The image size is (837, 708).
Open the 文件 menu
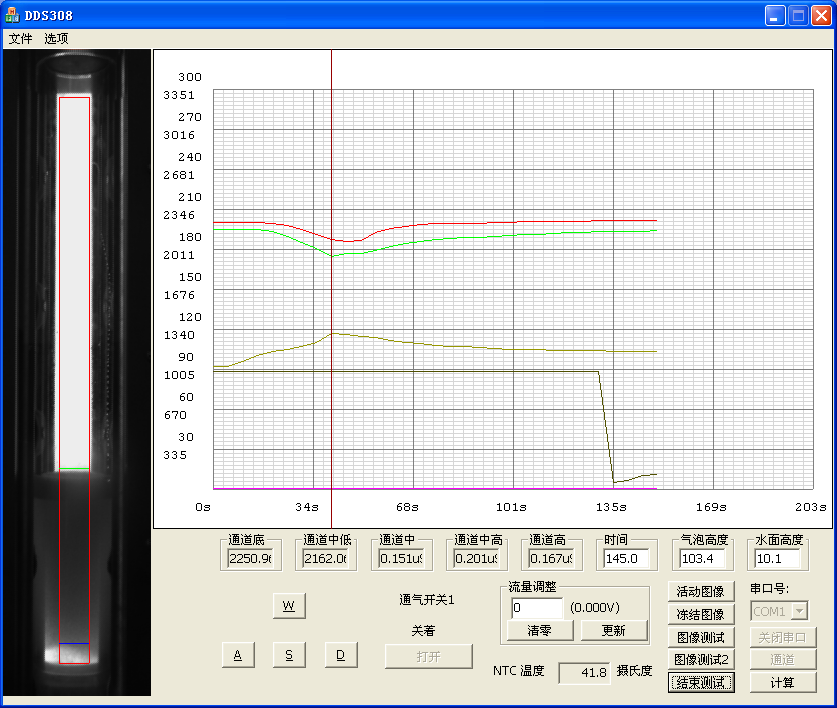pos(21,38)
